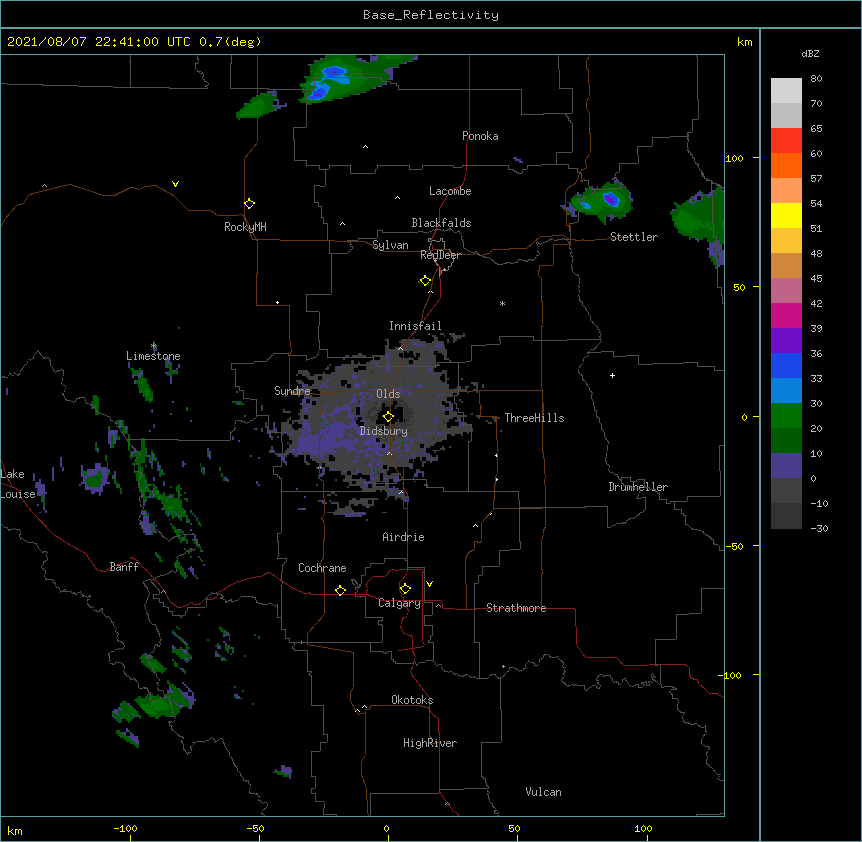Screen dimensions: 862x842
Task: Click the Banff town label
Action: 124,567
